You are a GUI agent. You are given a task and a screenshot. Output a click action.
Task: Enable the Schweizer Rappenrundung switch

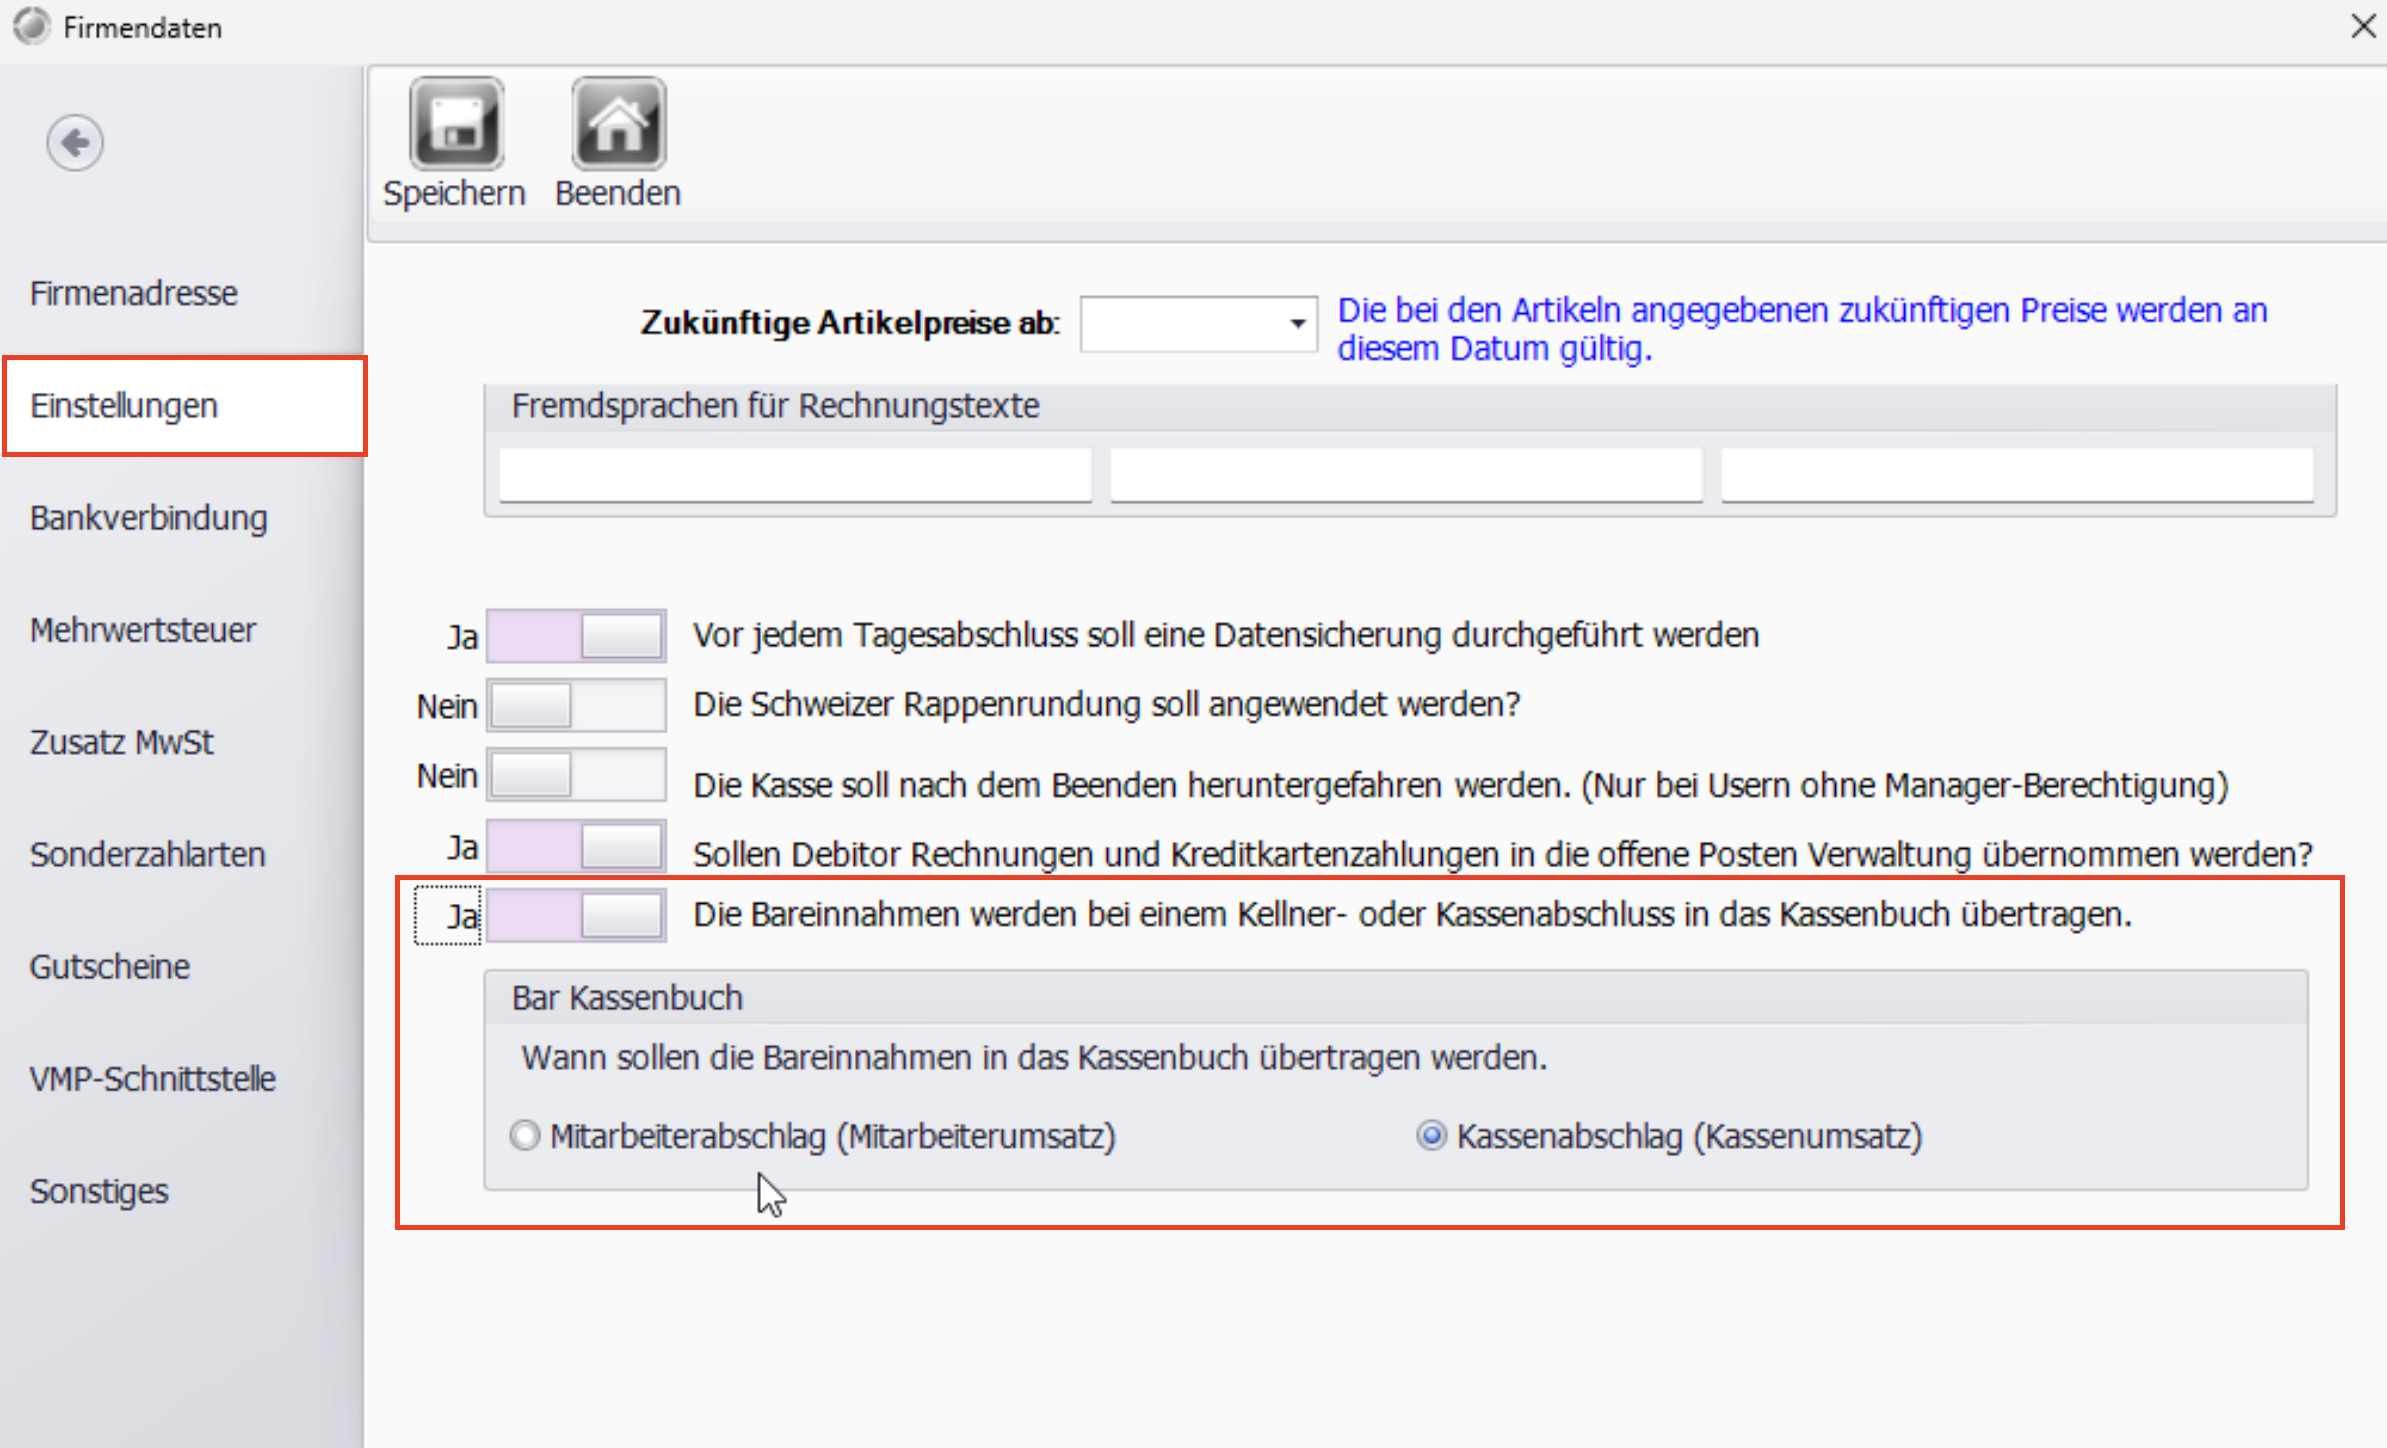576,705
